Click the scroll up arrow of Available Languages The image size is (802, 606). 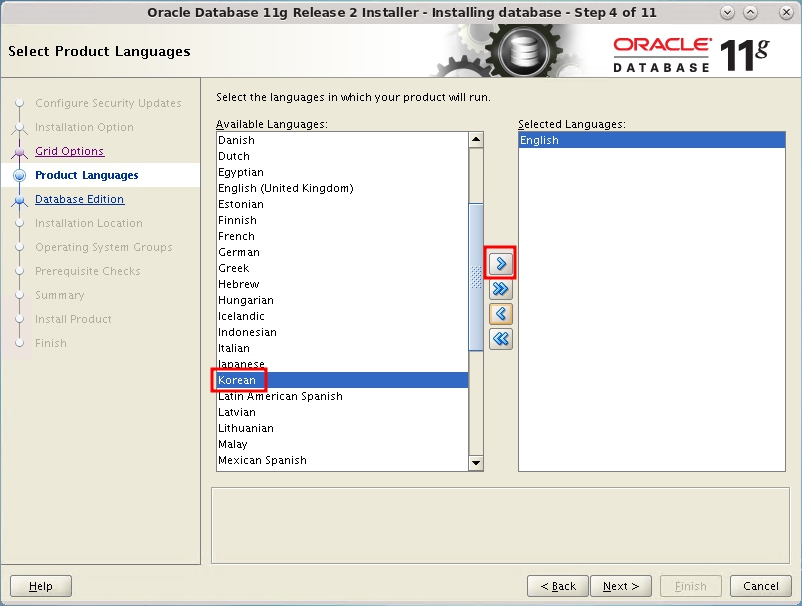(x=476, y=139)
